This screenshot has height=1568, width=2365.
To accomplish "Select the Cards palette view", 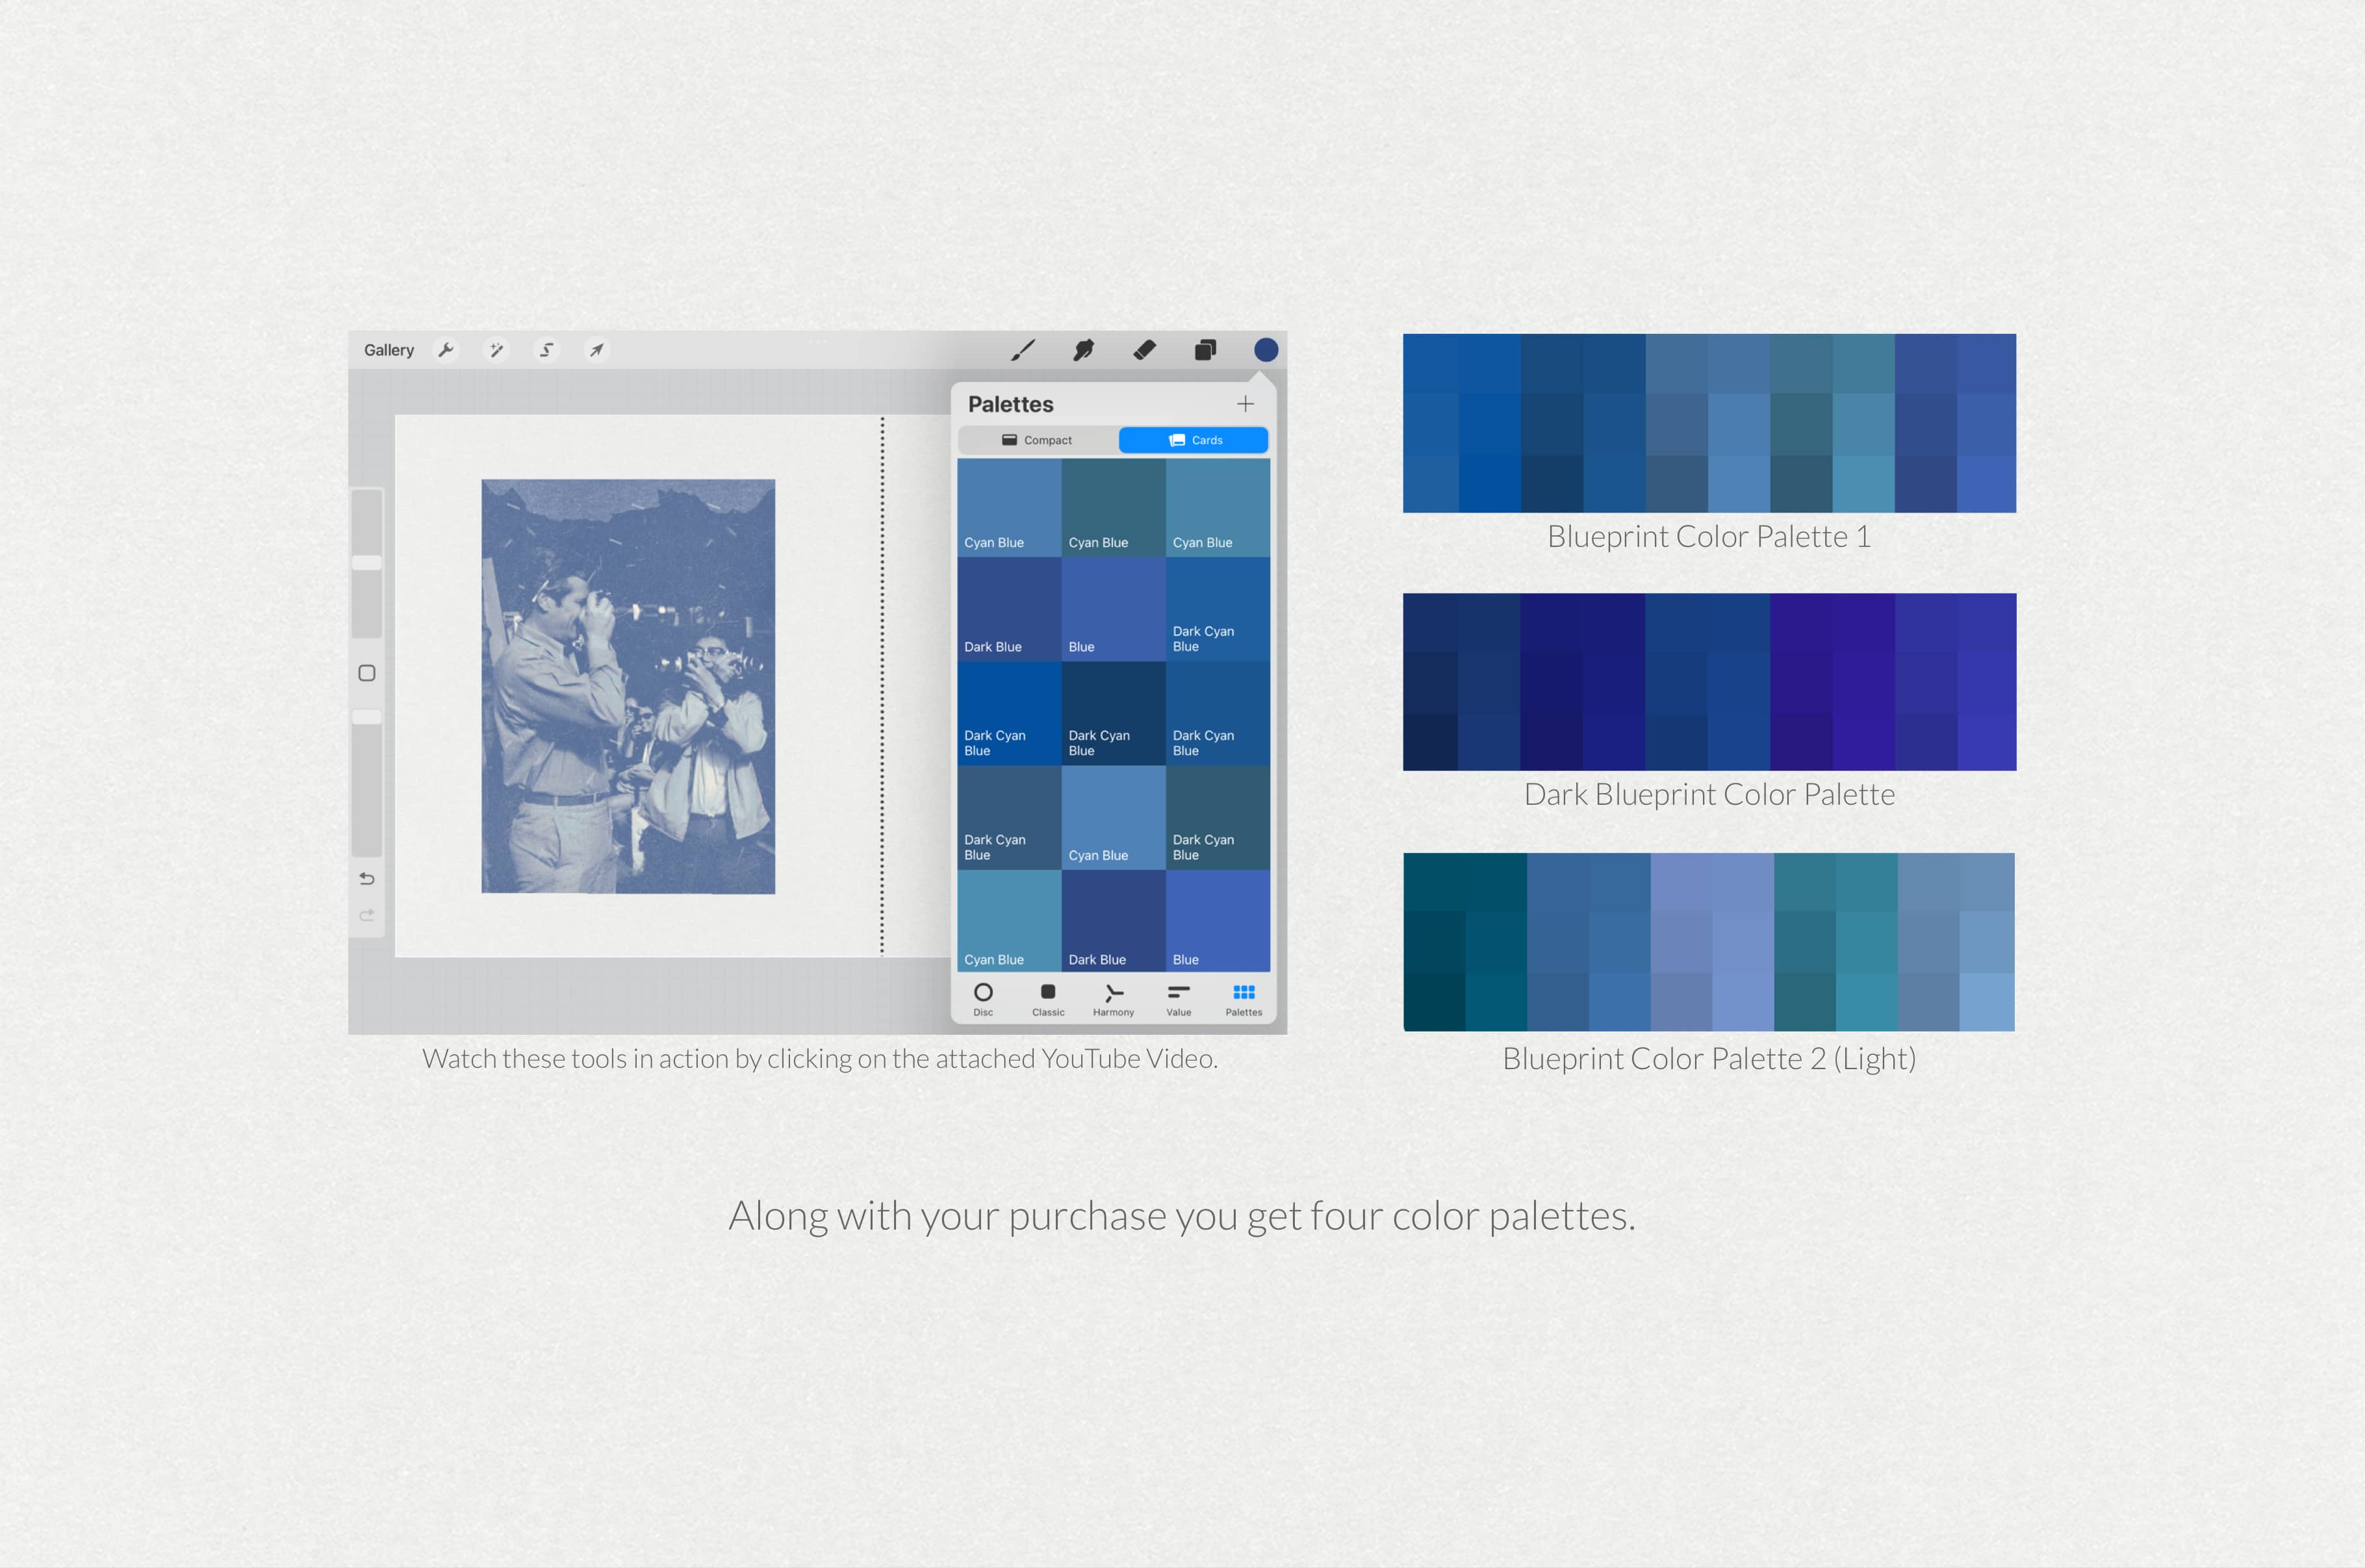I will coord(1193,439).
